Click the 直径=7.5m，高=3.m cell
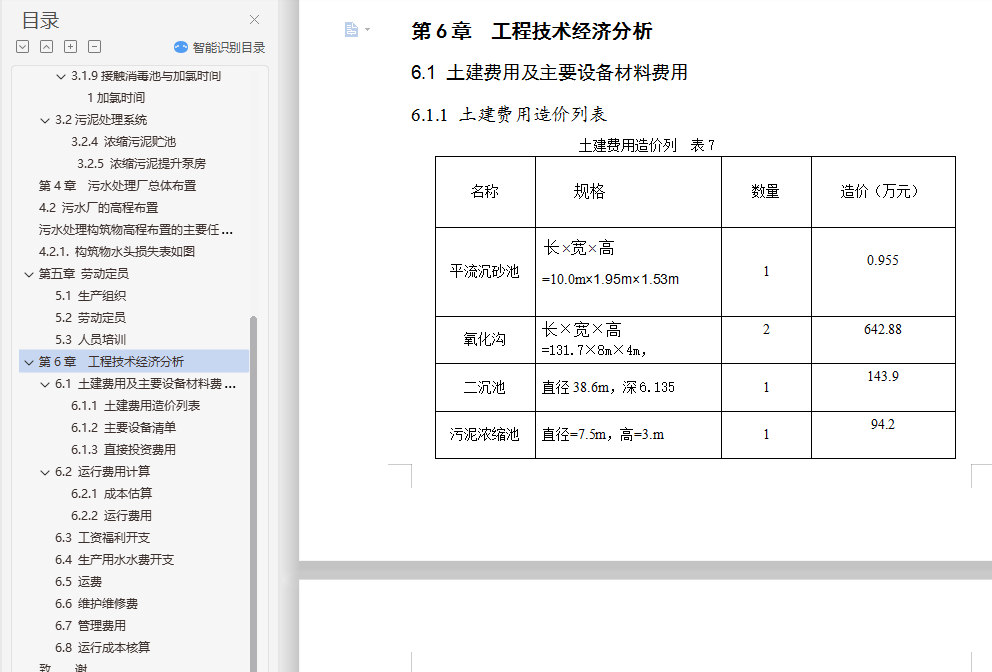 coord(628,435)
